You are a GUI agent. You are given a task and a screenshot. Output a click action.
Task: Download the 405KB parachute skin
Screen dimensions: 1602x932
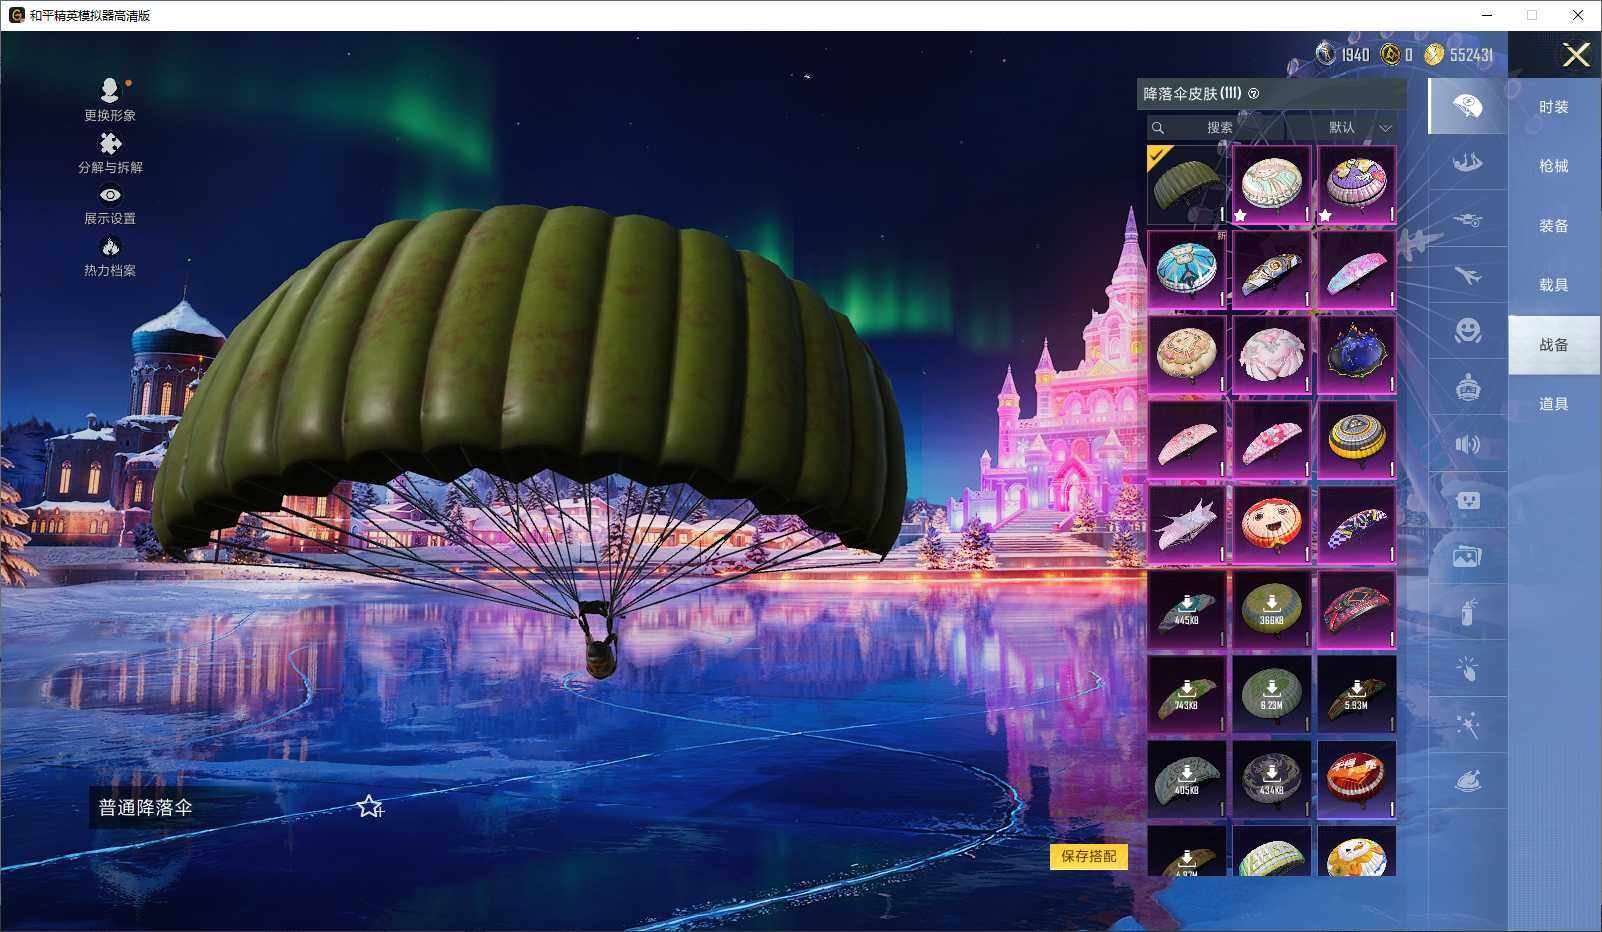pos(1187,780)
